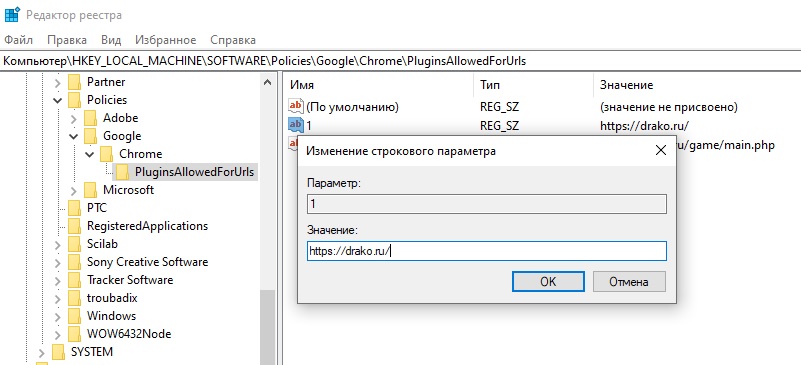Expand the Microsoft key under Policies

click(x=74, y=190)
